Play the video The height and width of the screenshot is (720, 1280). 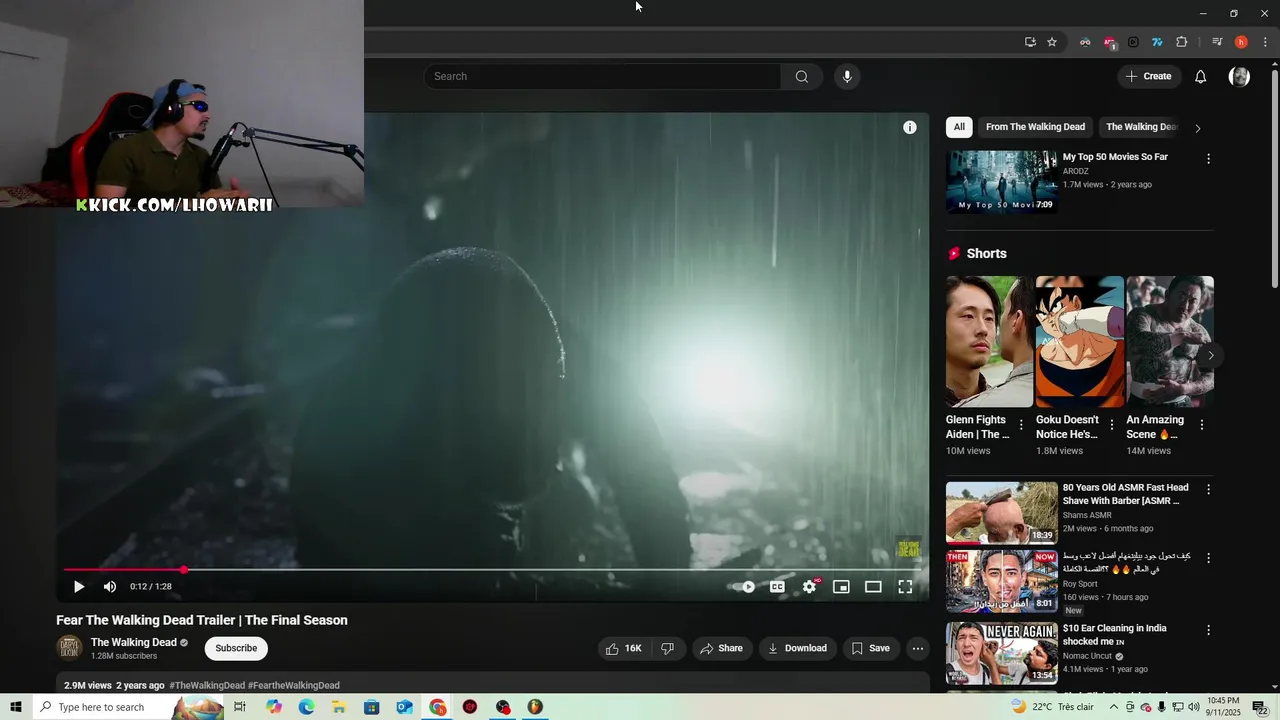coord(79,587)
